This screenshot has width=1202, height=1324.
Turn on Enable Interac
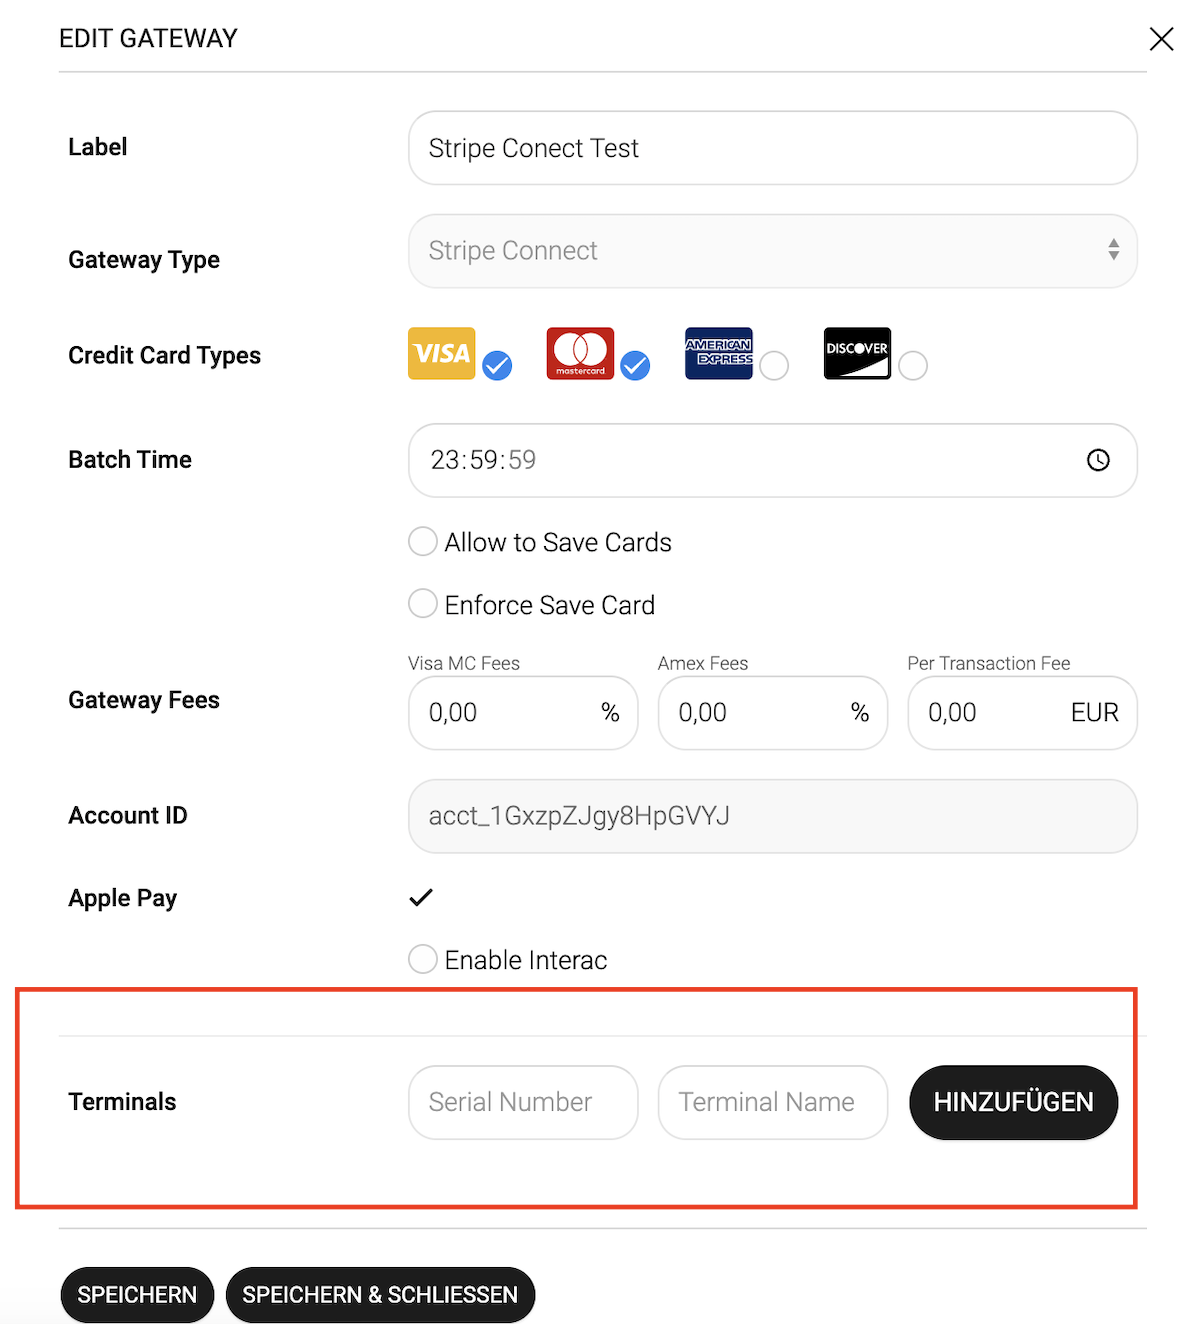(x=423, y=959)
